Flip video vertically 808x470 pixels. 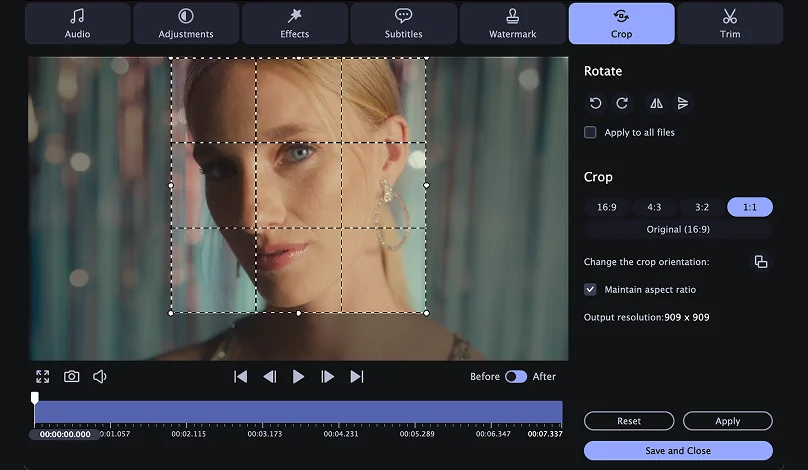[683, 103]
